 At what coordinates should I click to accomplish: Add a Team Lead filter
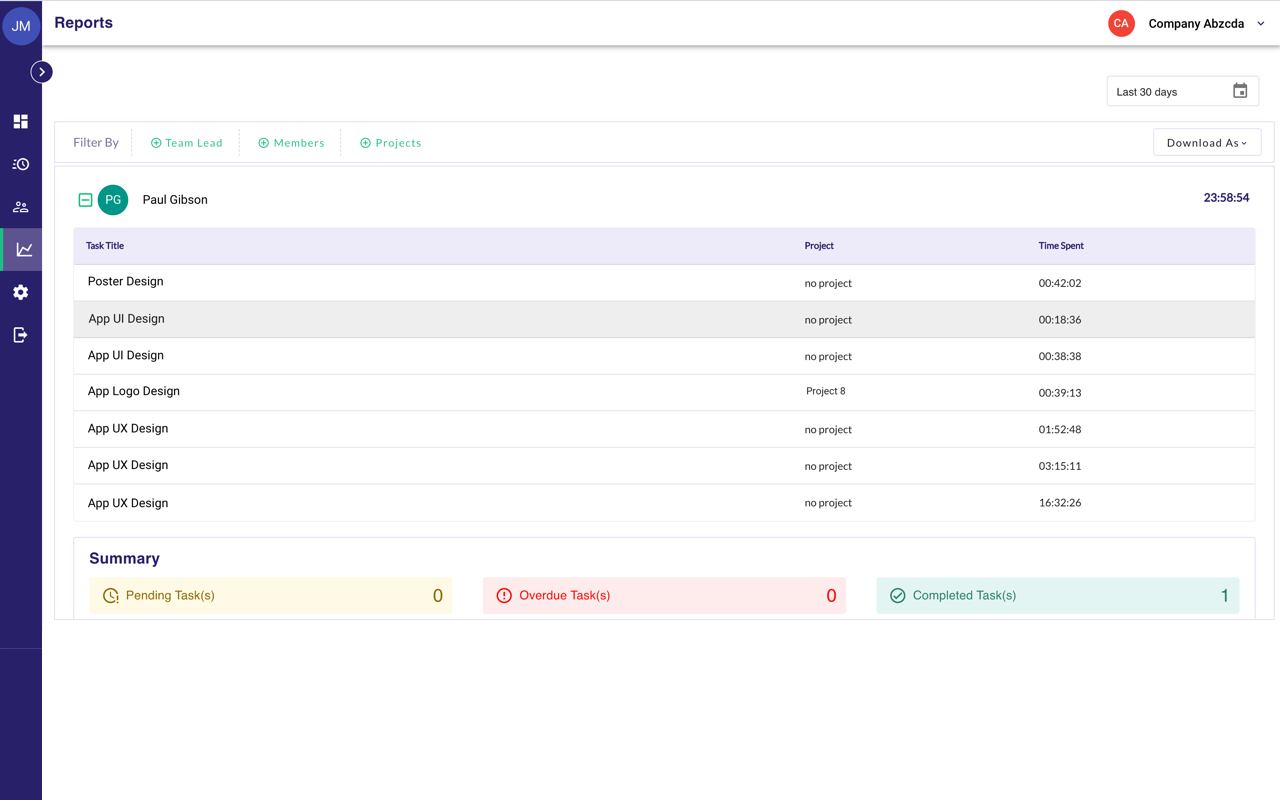(186, 143)
